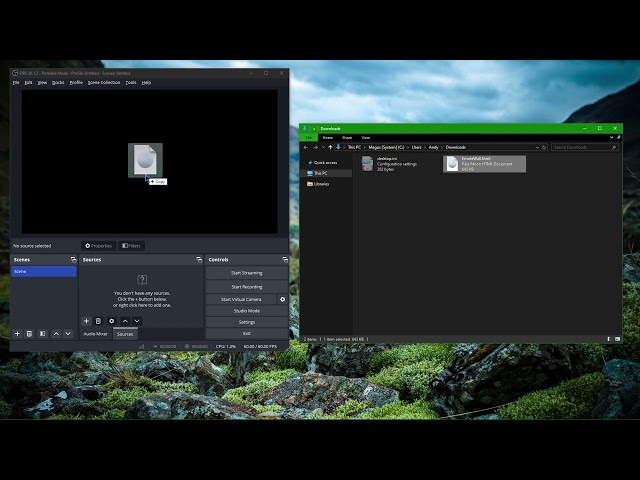Open OBS View menu
Image resolution: width=640 pixels, height=480 pixels.
(x=42, y=82)
